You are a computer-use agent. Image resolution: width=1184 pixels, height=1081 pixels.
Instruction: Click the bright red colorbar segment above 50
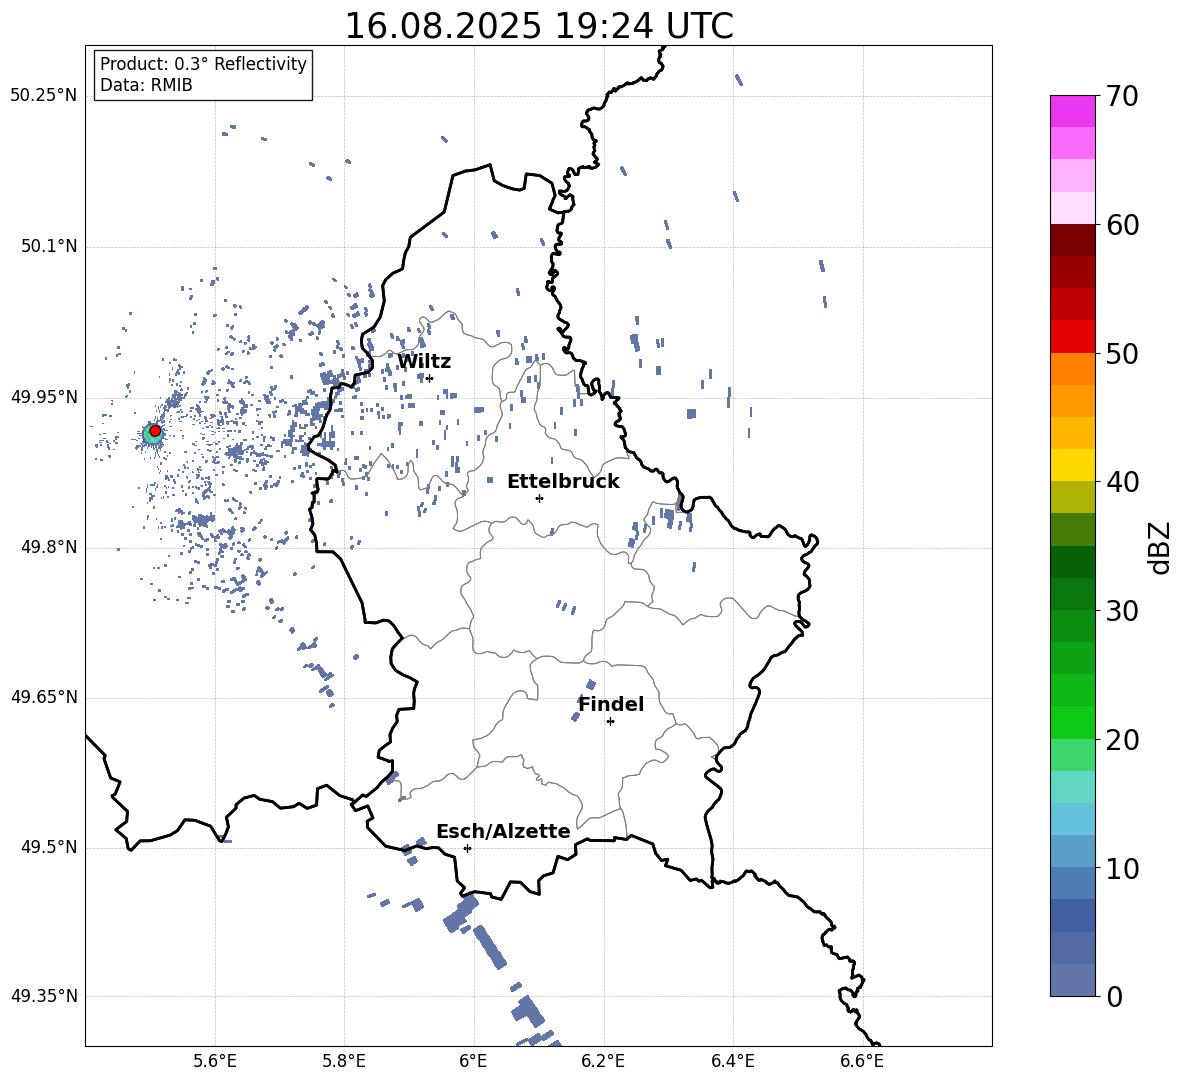pyautogui.click(x=1073, y=337)
